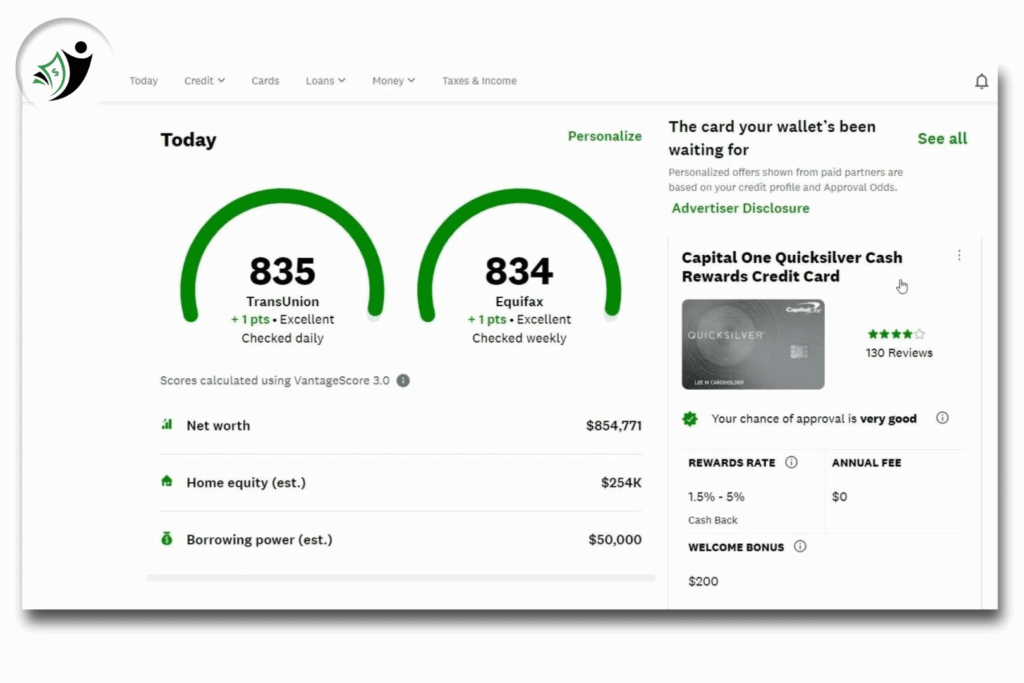The image size is (1024, 683).
Task: Open the Borrowing power (est.) row
Action: click(x=401, y=539)
